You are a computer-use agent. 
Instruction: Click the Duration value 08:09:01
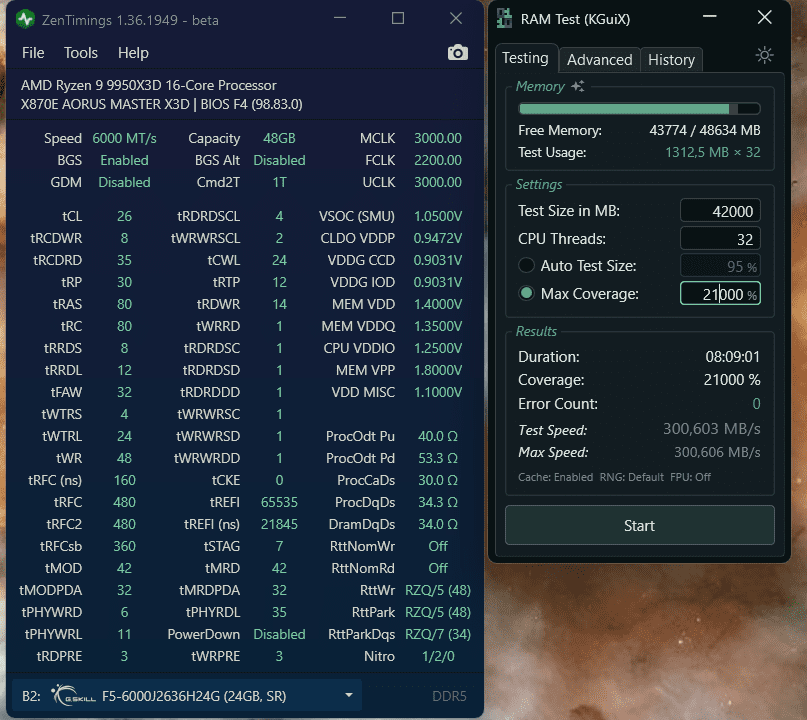point(732,357)
